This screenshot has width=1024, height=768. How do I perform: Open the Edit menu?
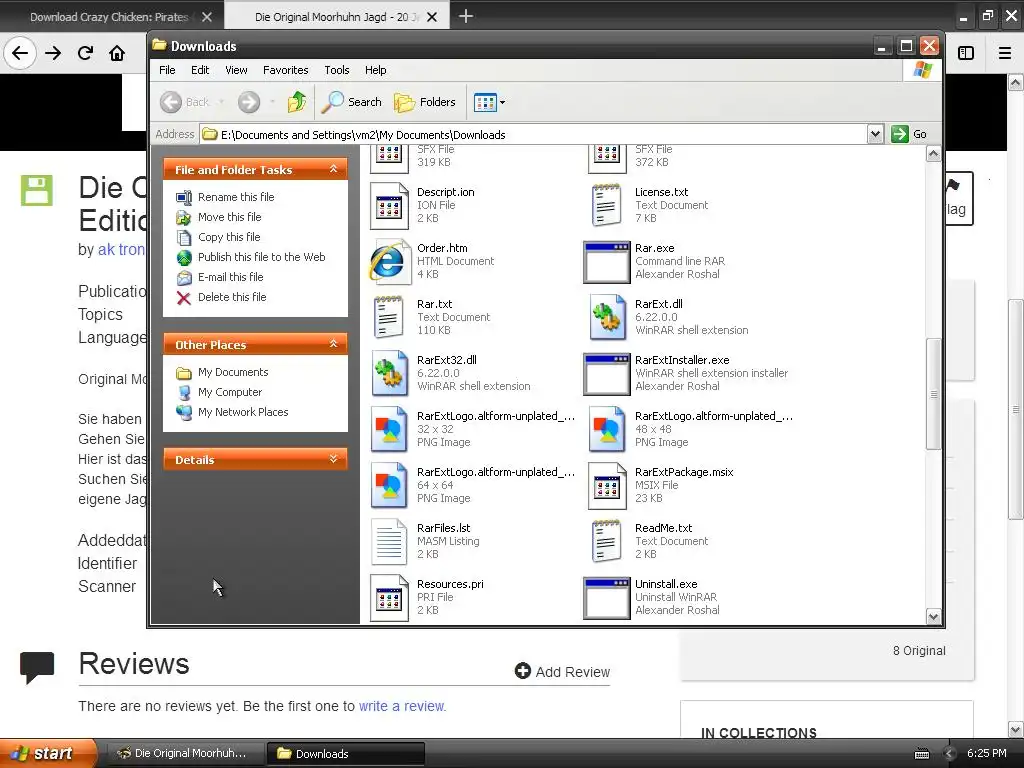200,70
